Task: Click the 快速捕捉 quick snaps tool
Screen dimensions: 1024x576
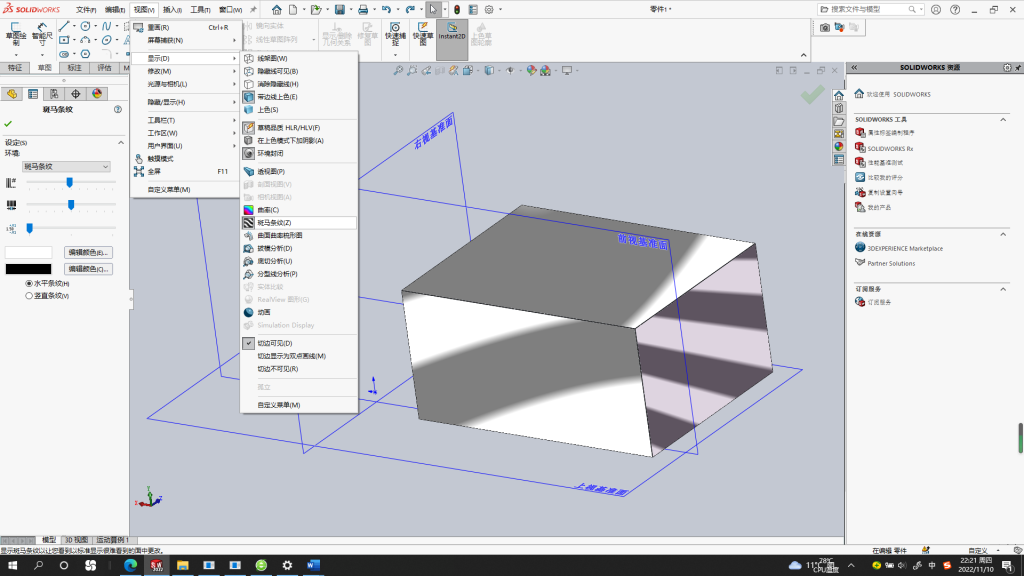Action: [x=395, y=34]
